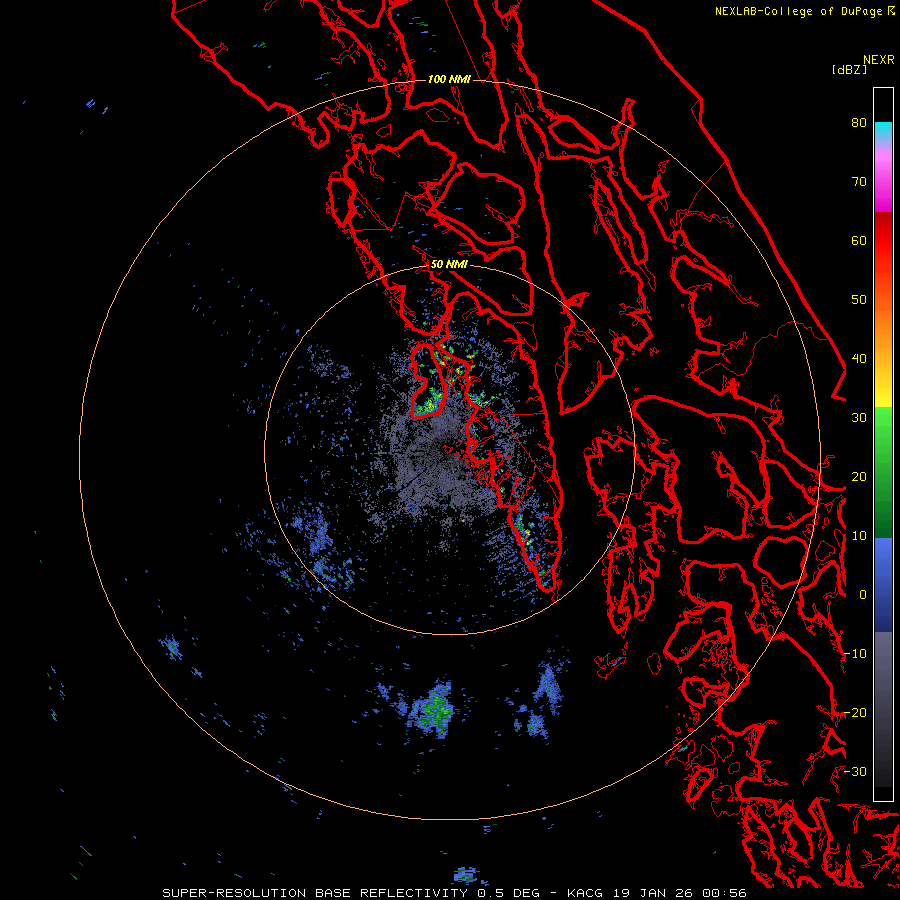Select the 40 dBZ scale value

coord(859,359)
